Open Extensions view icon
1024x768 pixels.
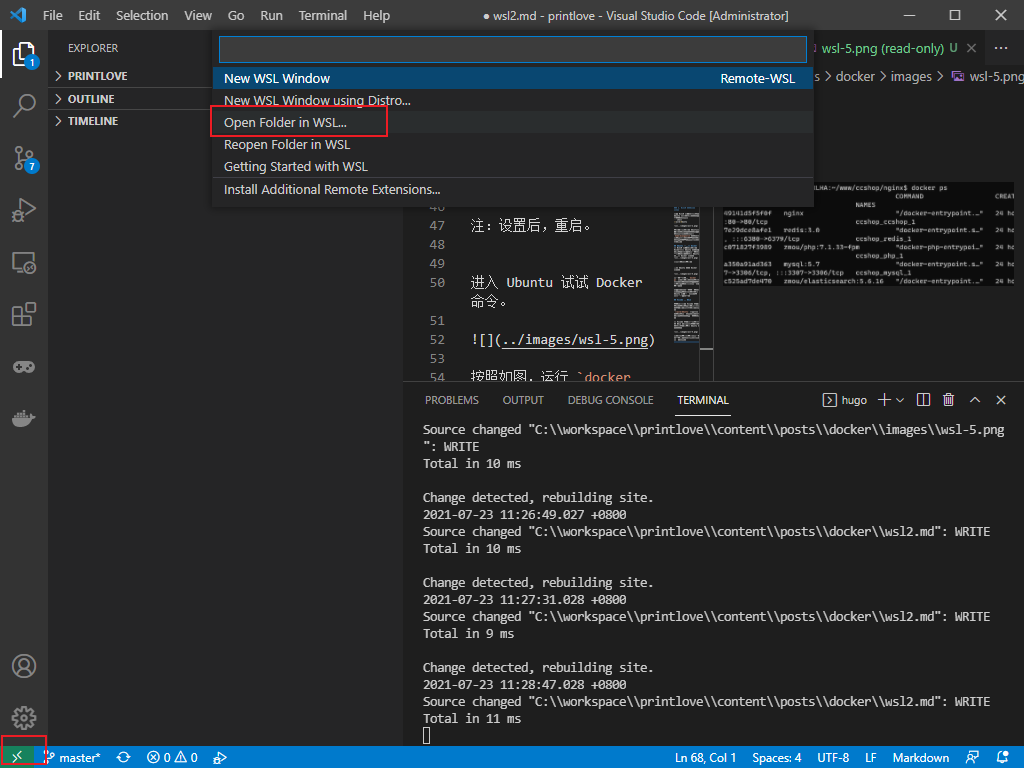(24, 315)
